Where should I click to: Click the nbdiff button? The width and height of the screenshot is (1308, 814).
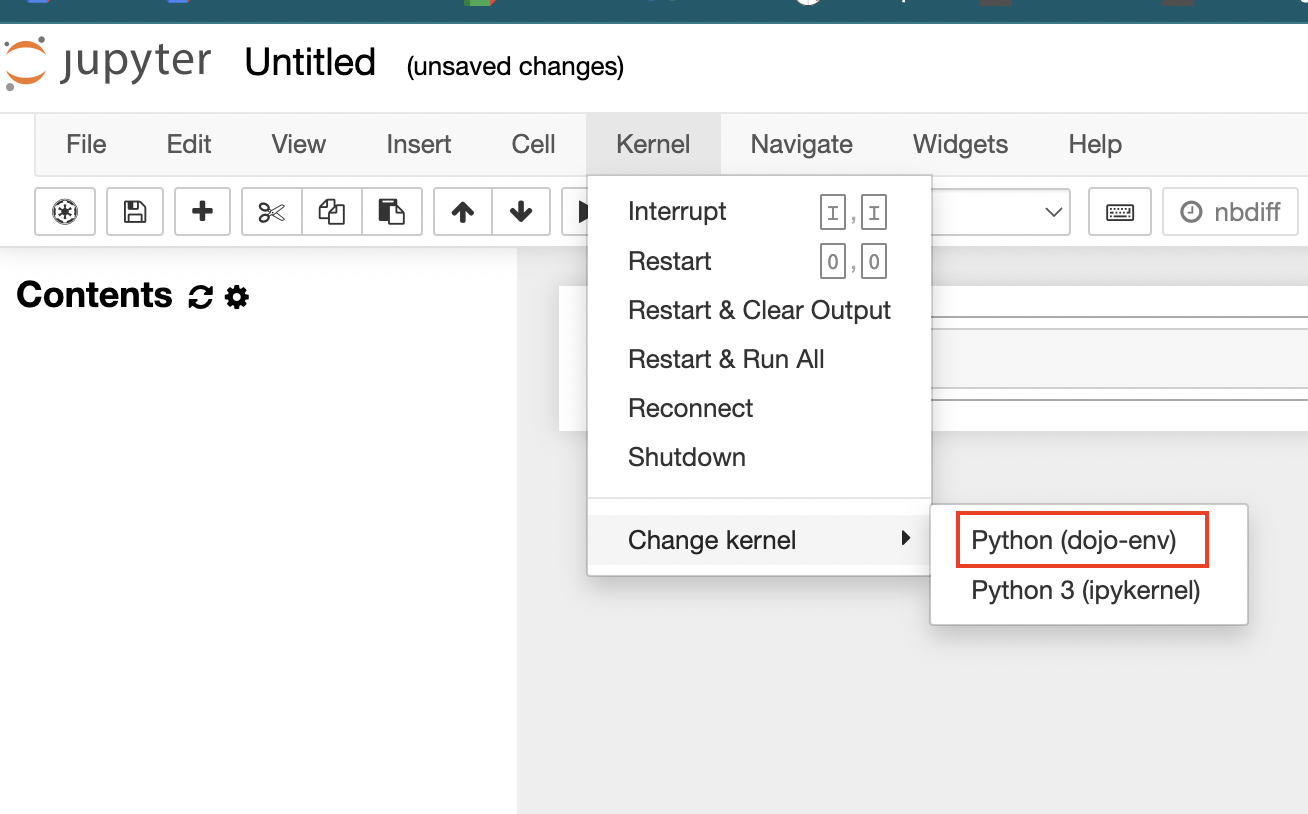click(1230, 212)
